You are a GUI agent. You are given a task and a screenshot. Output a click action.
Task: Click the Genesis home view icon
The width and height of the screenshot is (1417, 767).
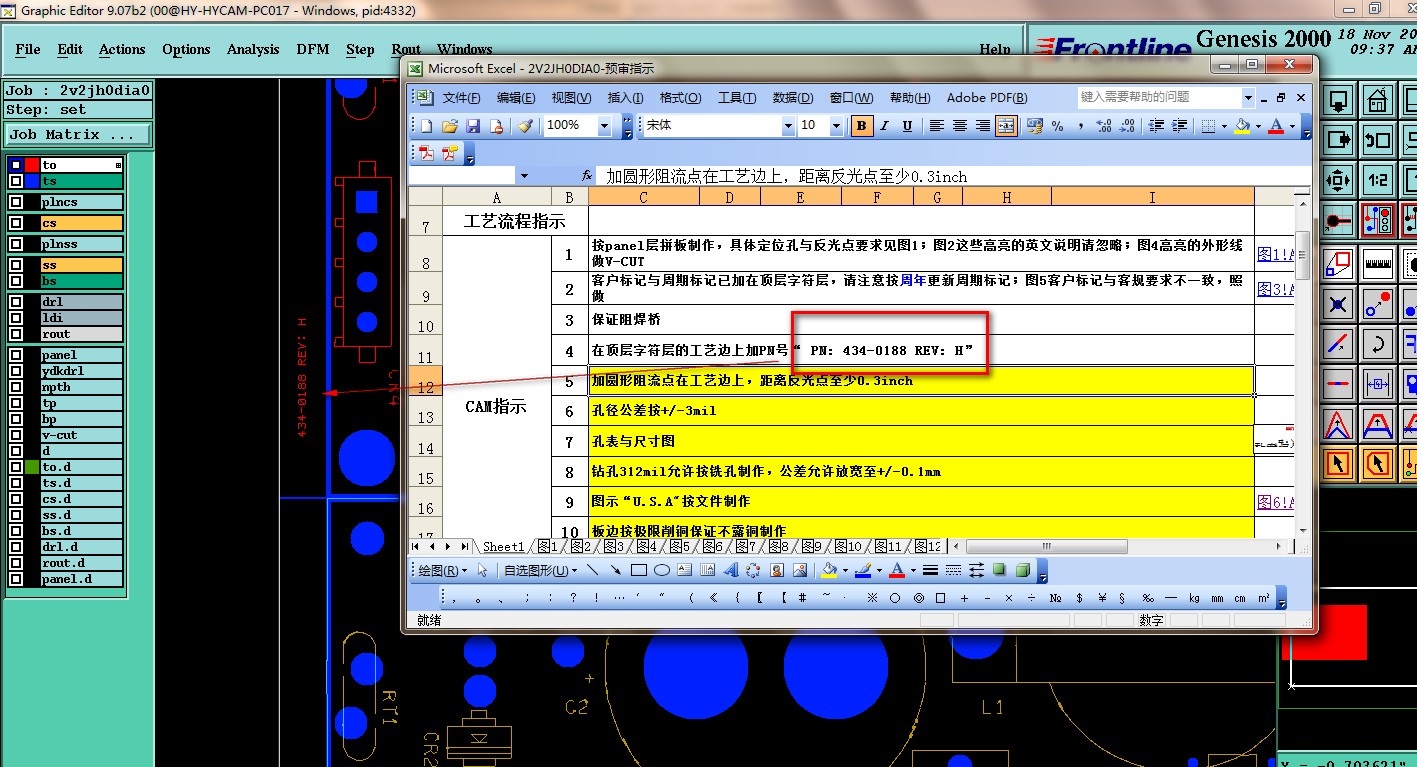1378,101
